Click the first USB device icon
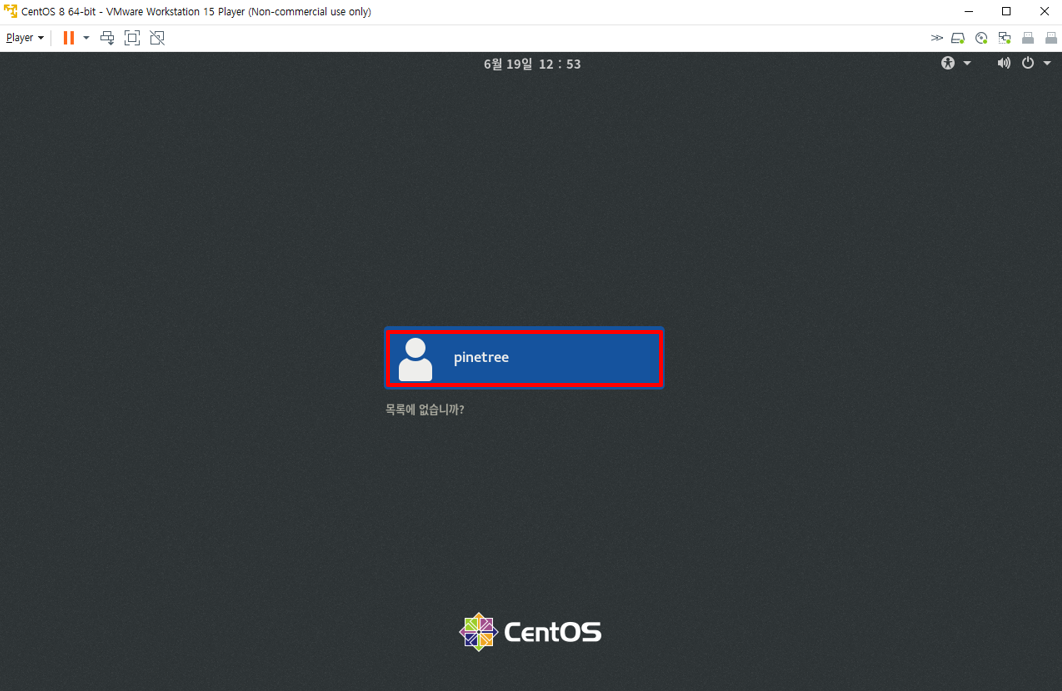This screenshot has width=1062, height=691. [x=1027, y=38]
